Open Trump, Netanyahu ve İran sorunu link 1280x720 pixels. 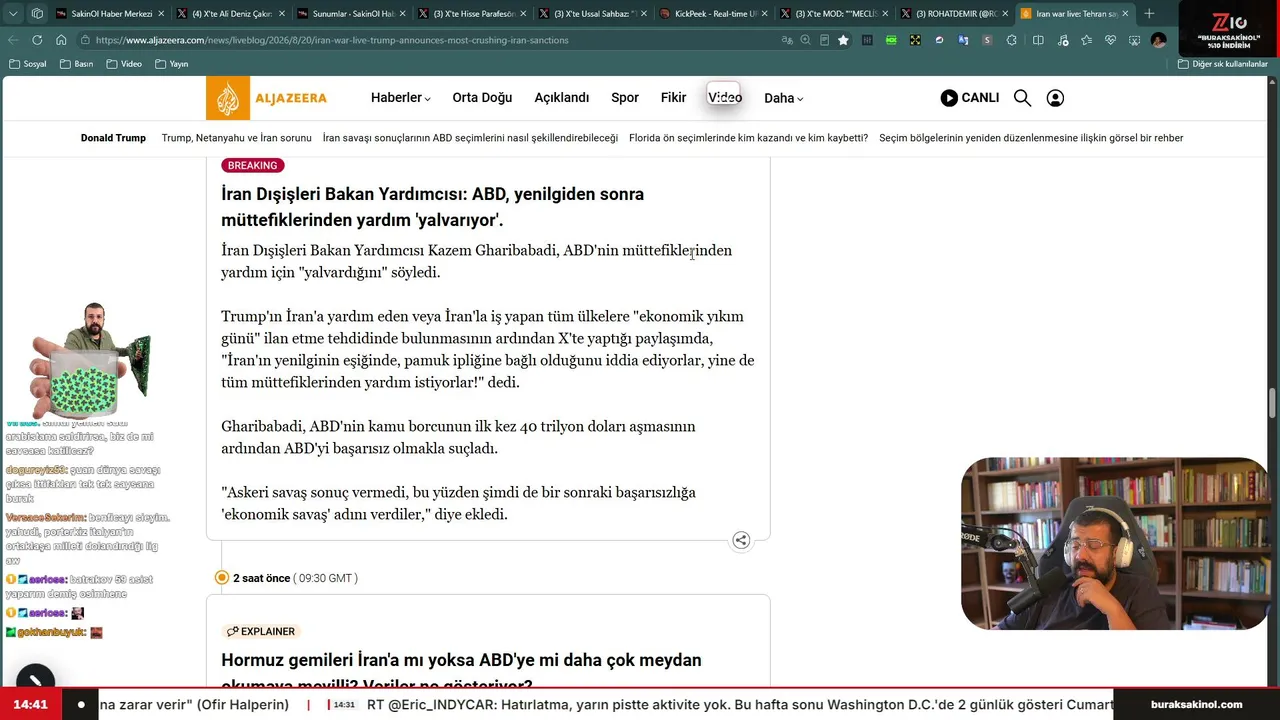coord(236,138)
